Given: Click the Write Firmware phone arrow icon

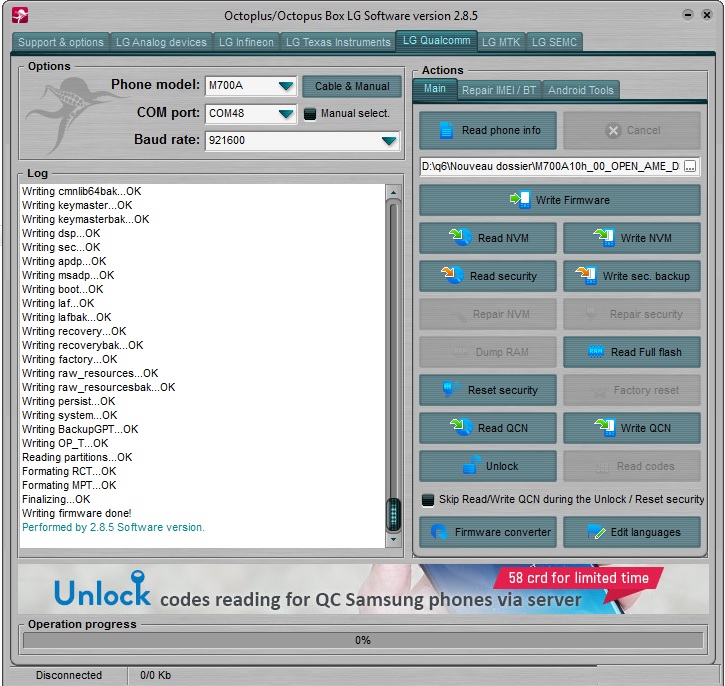Looking at the screenshot, I should [x=520, y=200].
